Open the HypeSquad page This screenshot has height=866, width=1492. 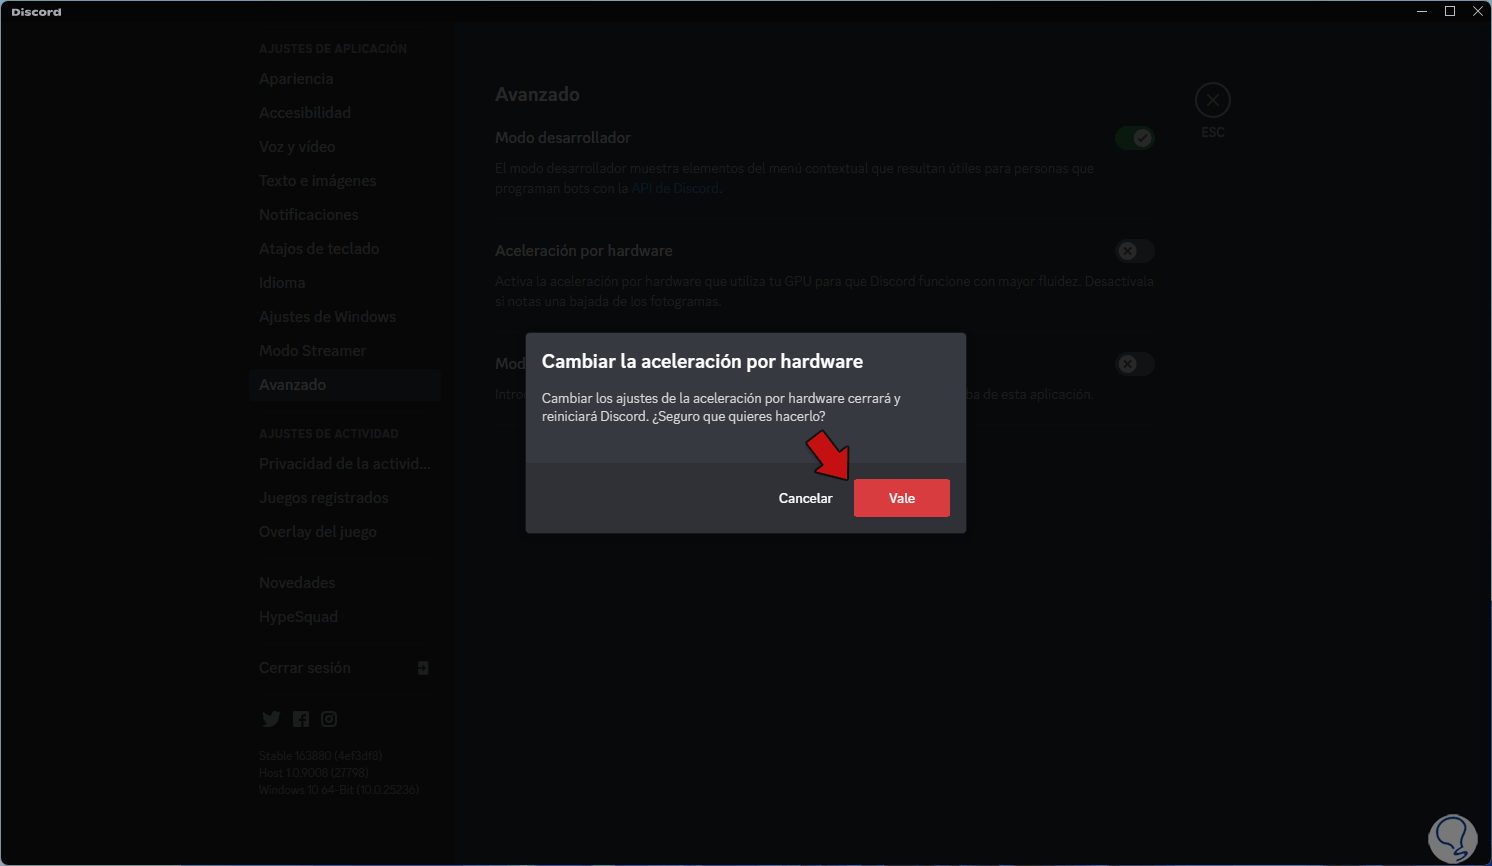pos(345,617)
